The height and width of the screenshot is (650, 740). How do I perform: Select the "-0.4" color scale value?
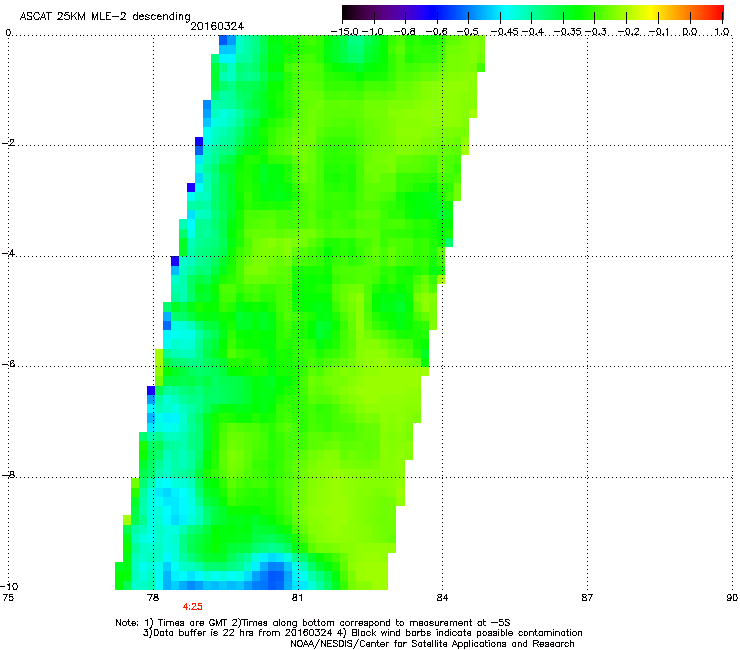tap(532, 32)
